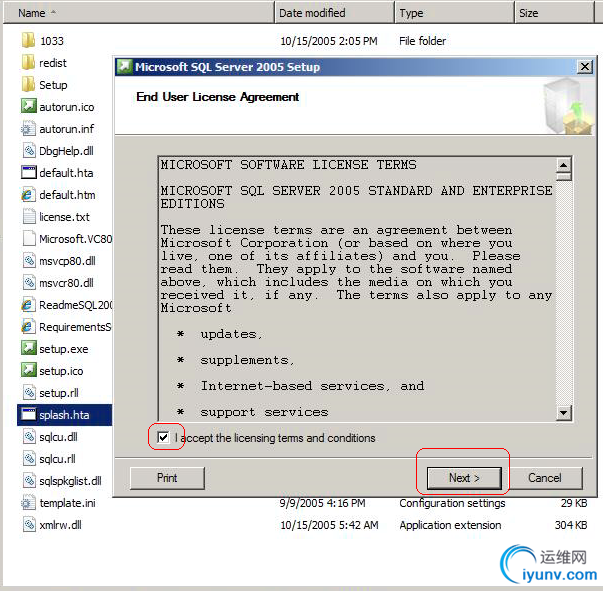Click the SQL Server Setup title bar icon
Screen dimensions: 603x591
124,67
